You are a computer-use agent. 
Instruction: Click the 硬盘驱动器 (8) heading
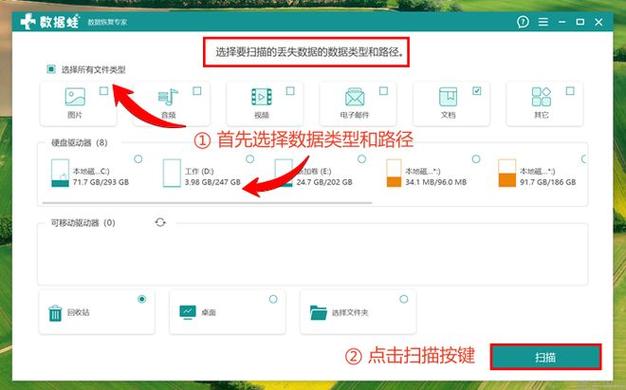pyautogui.click(x=79, y=143)
